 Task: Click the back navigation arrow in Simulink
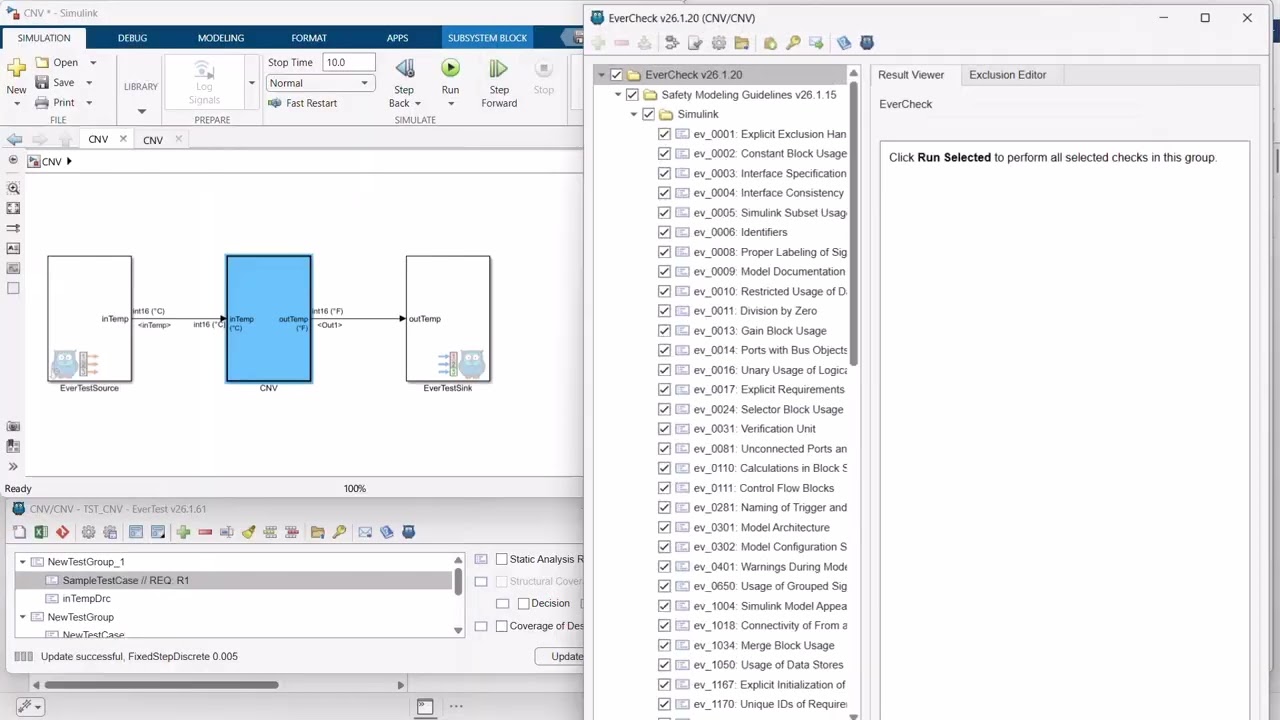pyautogui.click(x=14, y=140)
